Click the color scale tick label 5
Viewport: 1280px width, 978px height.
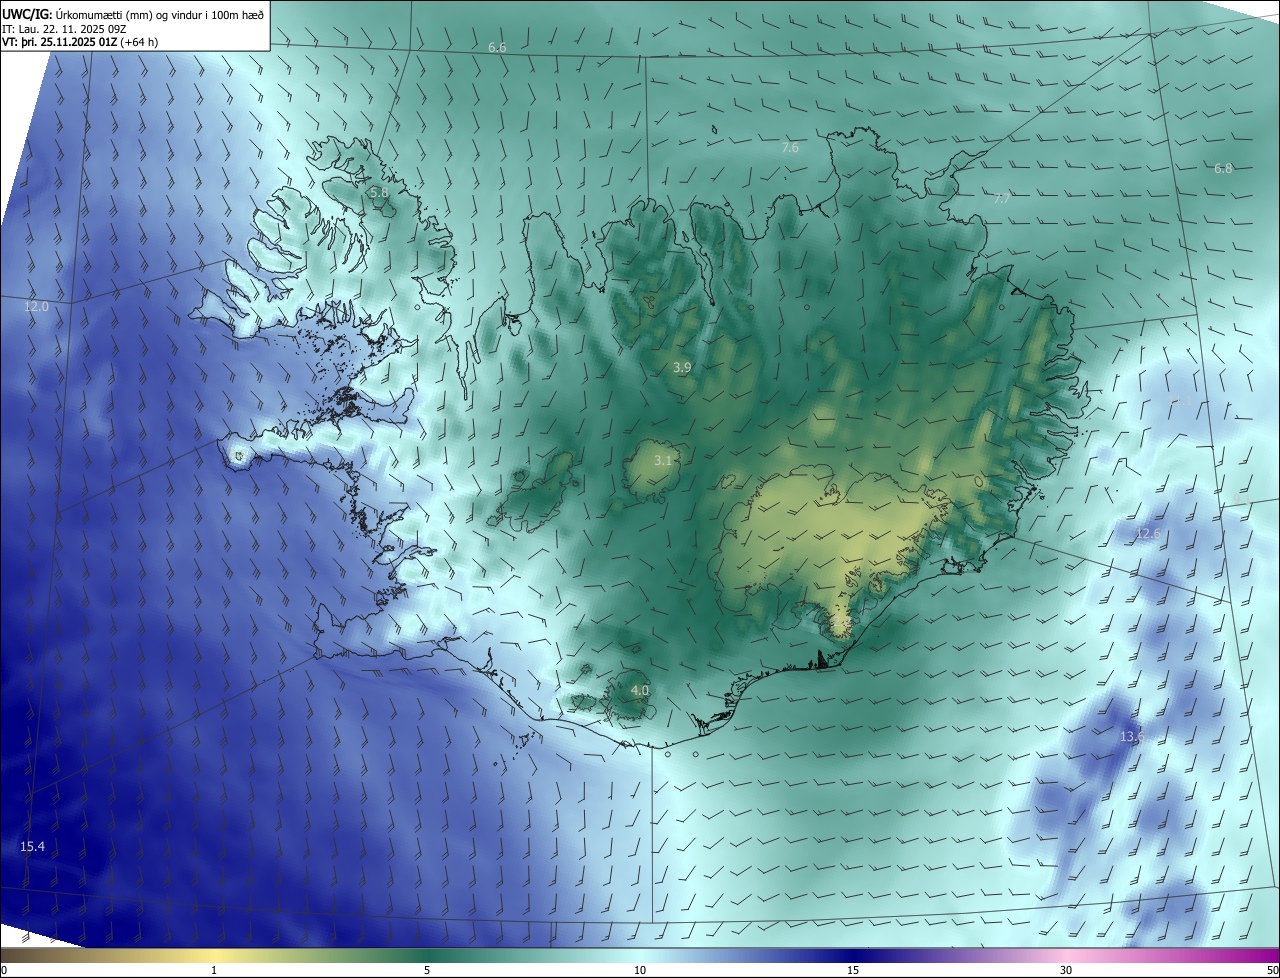427,970
